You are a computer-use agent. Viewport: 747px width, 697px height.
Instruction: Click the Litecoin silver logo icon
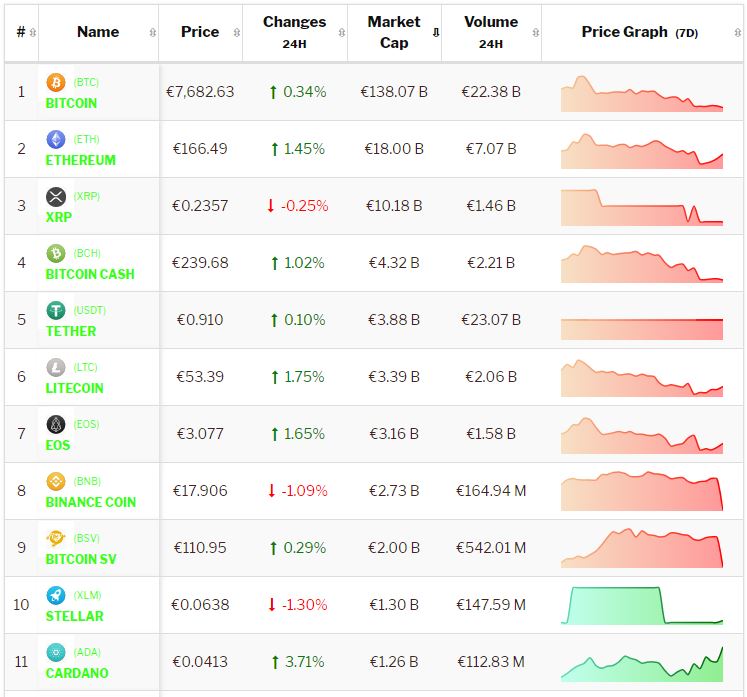56,368
